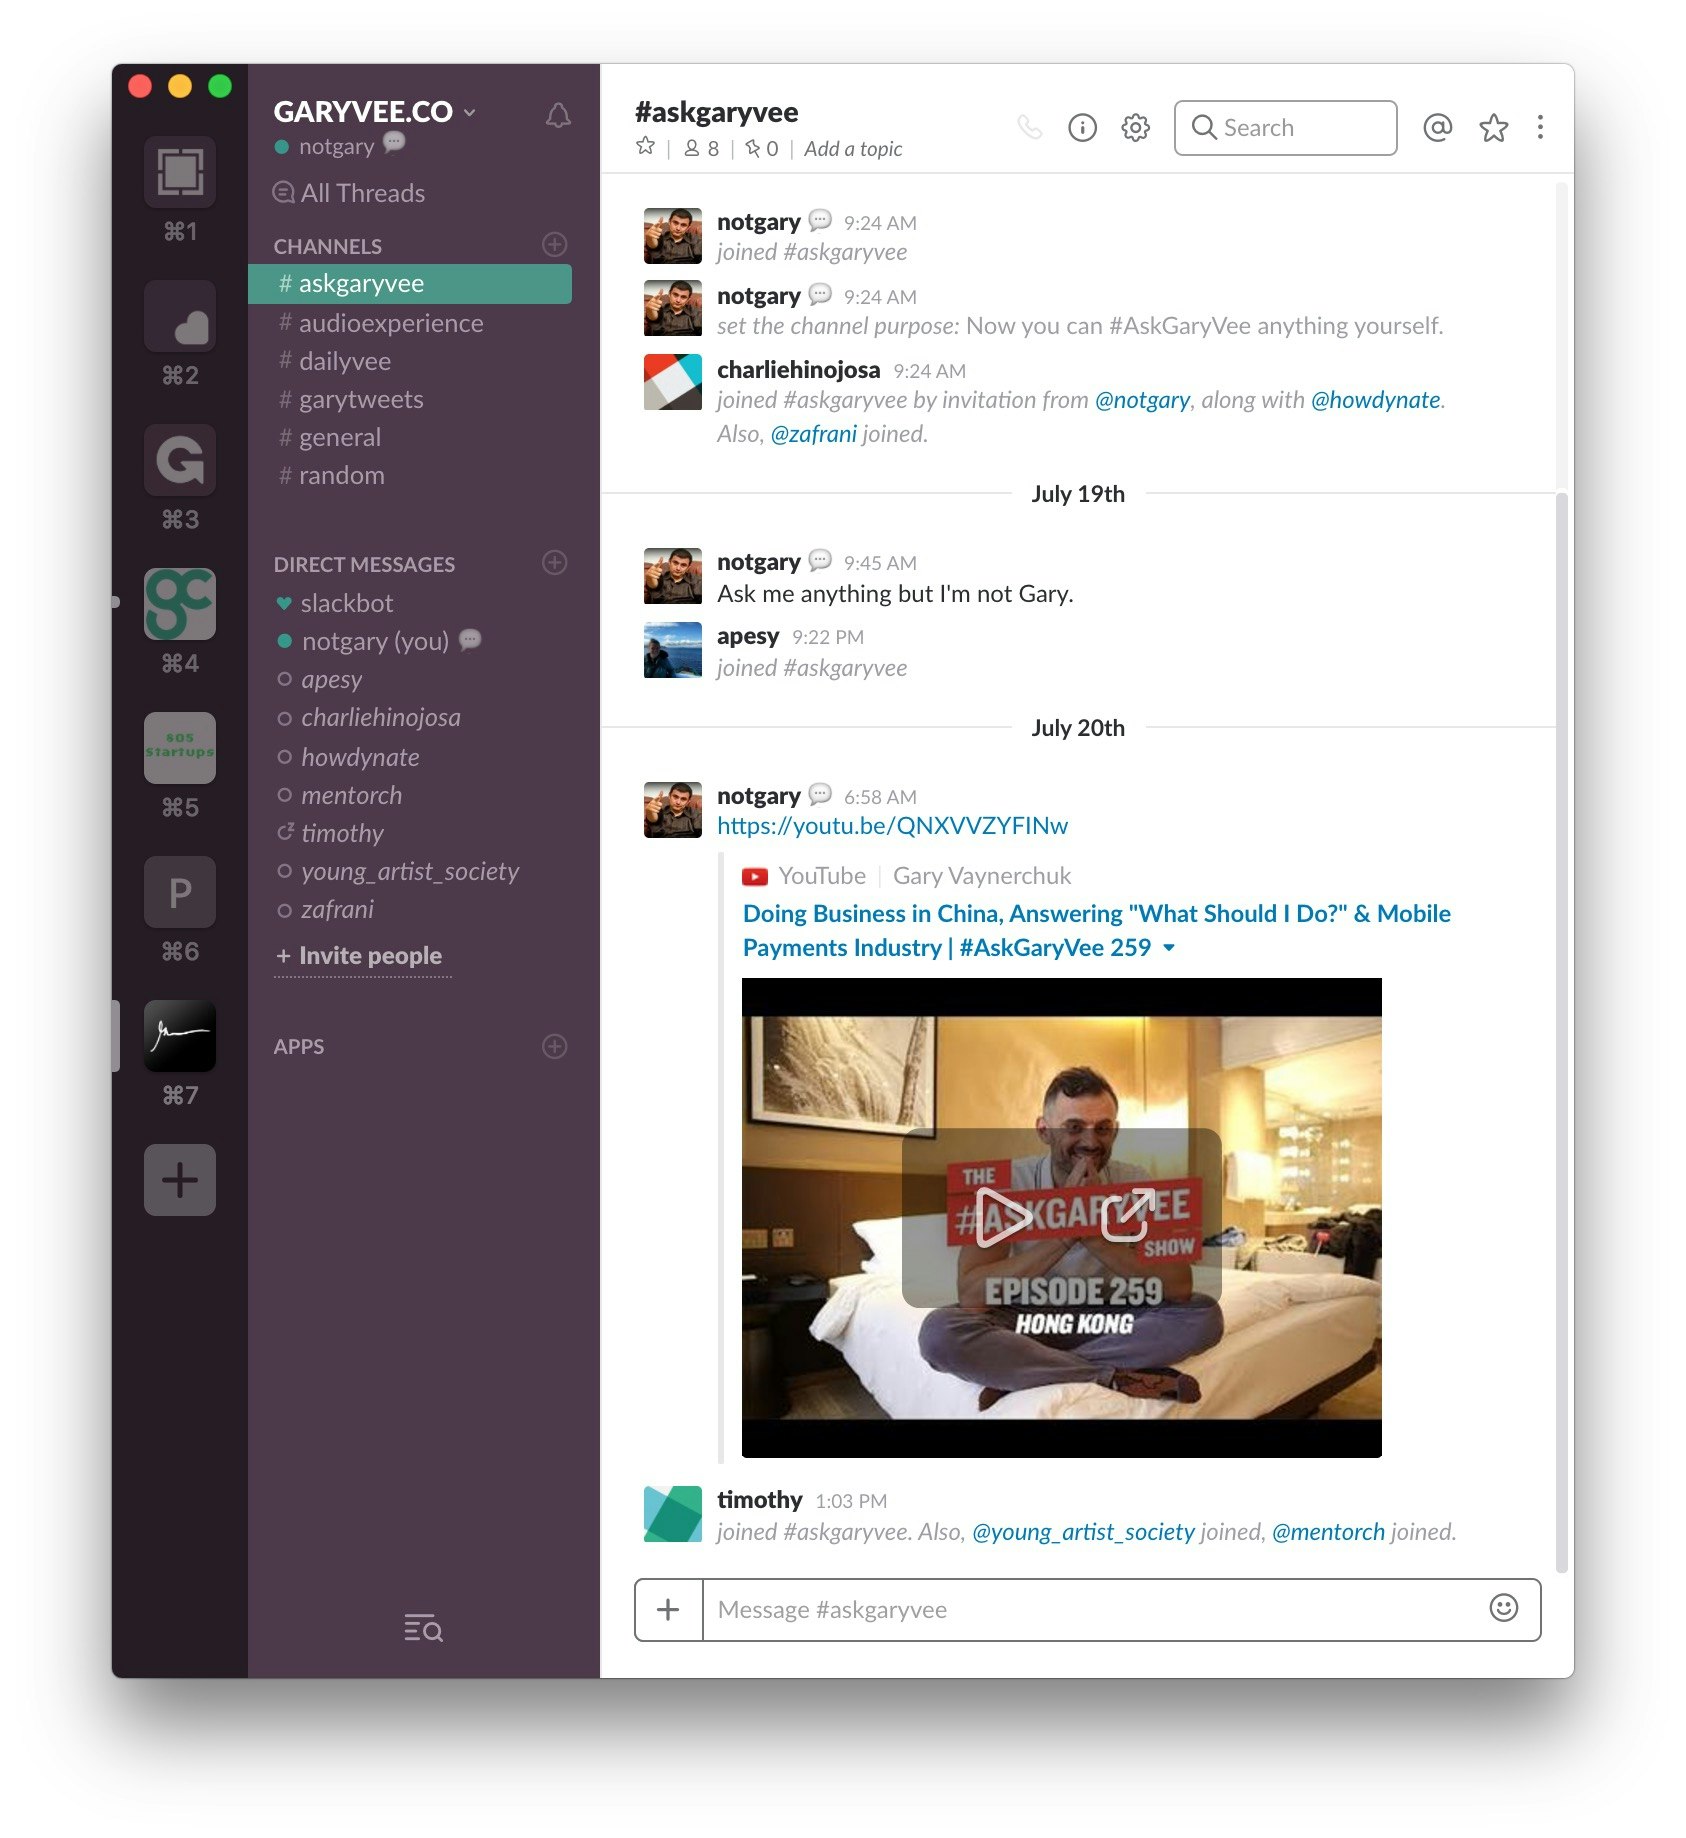
Task: Switch to workspace ⌘1
Action: pos(180,172)
